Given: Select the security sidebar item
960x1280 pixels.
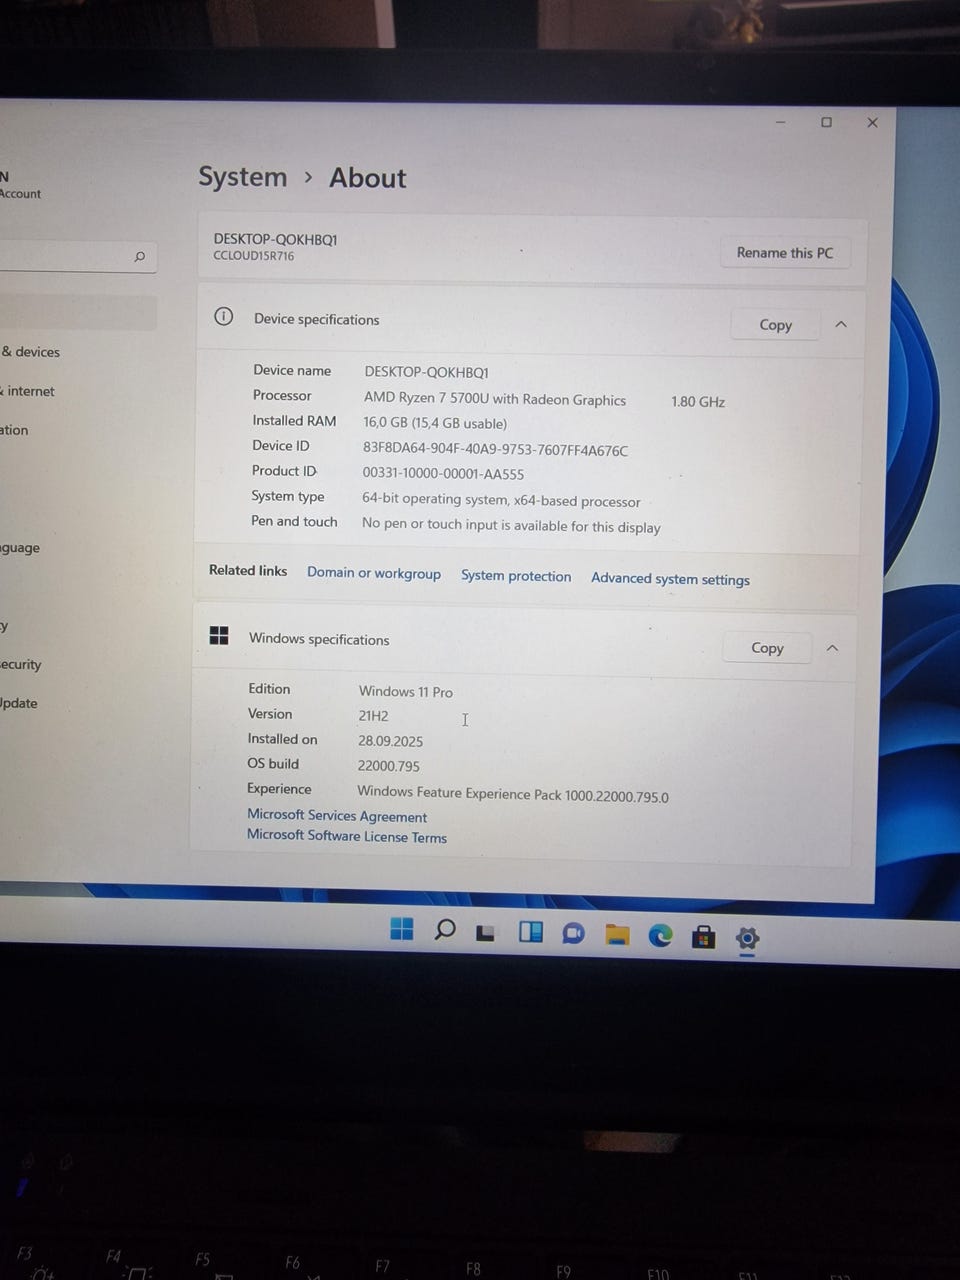Looking at the screenshot, I should [x=21, y=664].
